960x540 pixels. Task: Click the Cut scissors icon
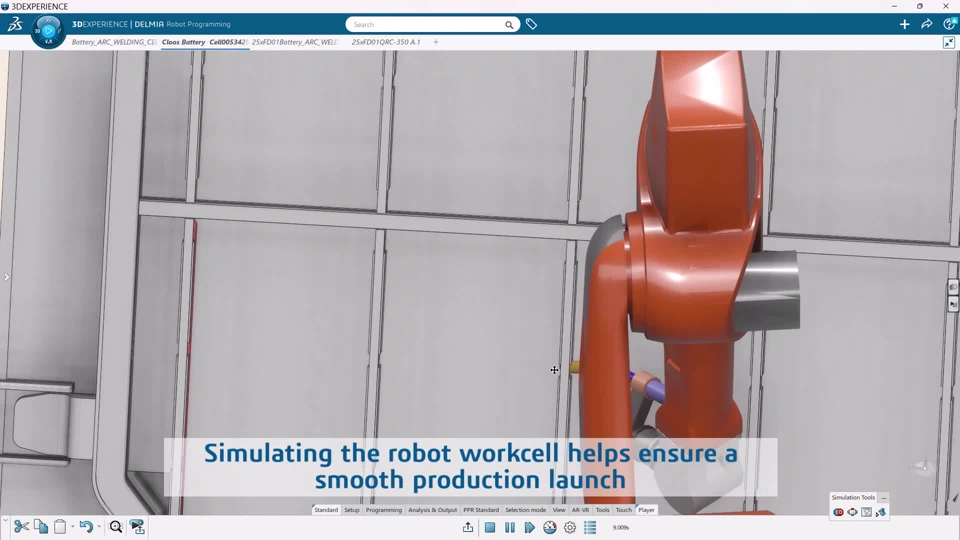21,527
